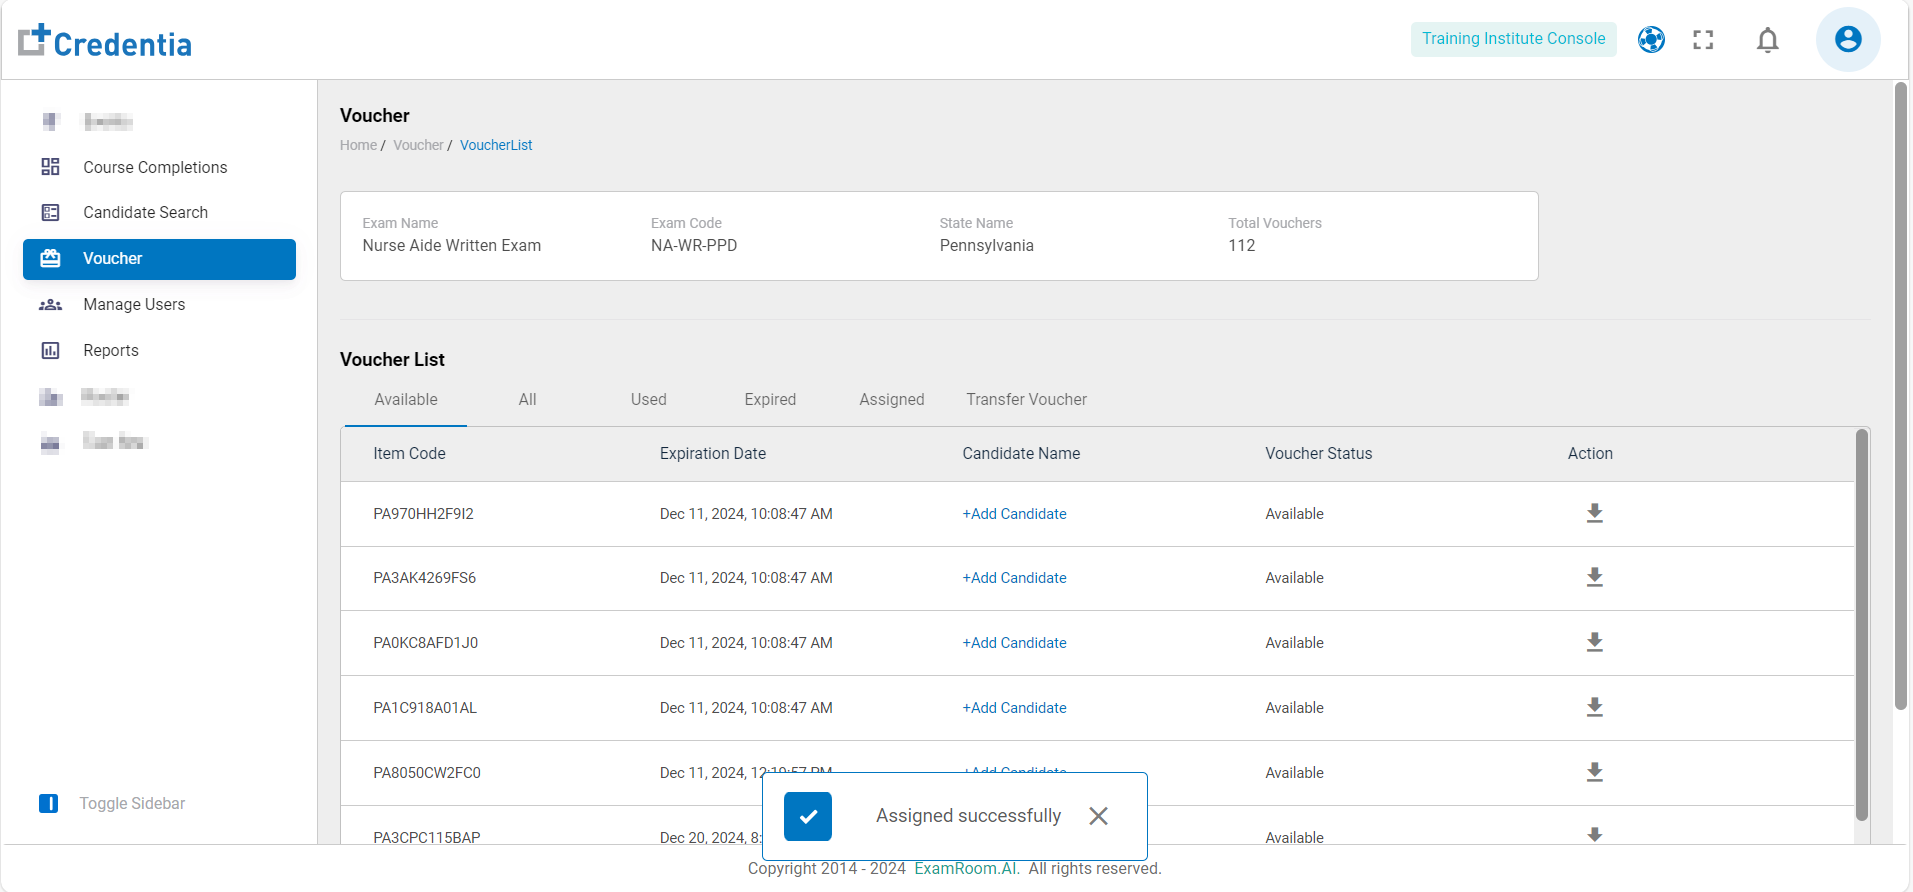
Task: Select Voucher menu item
Action: pos(160,259)
